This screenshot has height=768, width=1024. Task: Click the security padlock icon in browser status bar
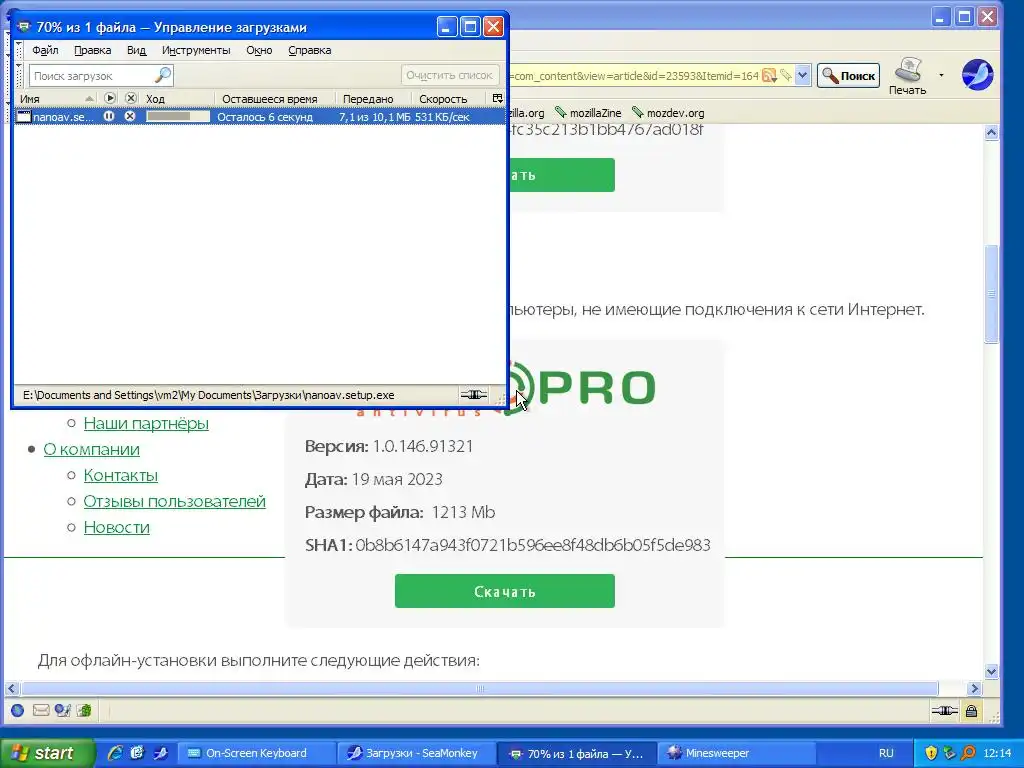(x=971, y=711)
